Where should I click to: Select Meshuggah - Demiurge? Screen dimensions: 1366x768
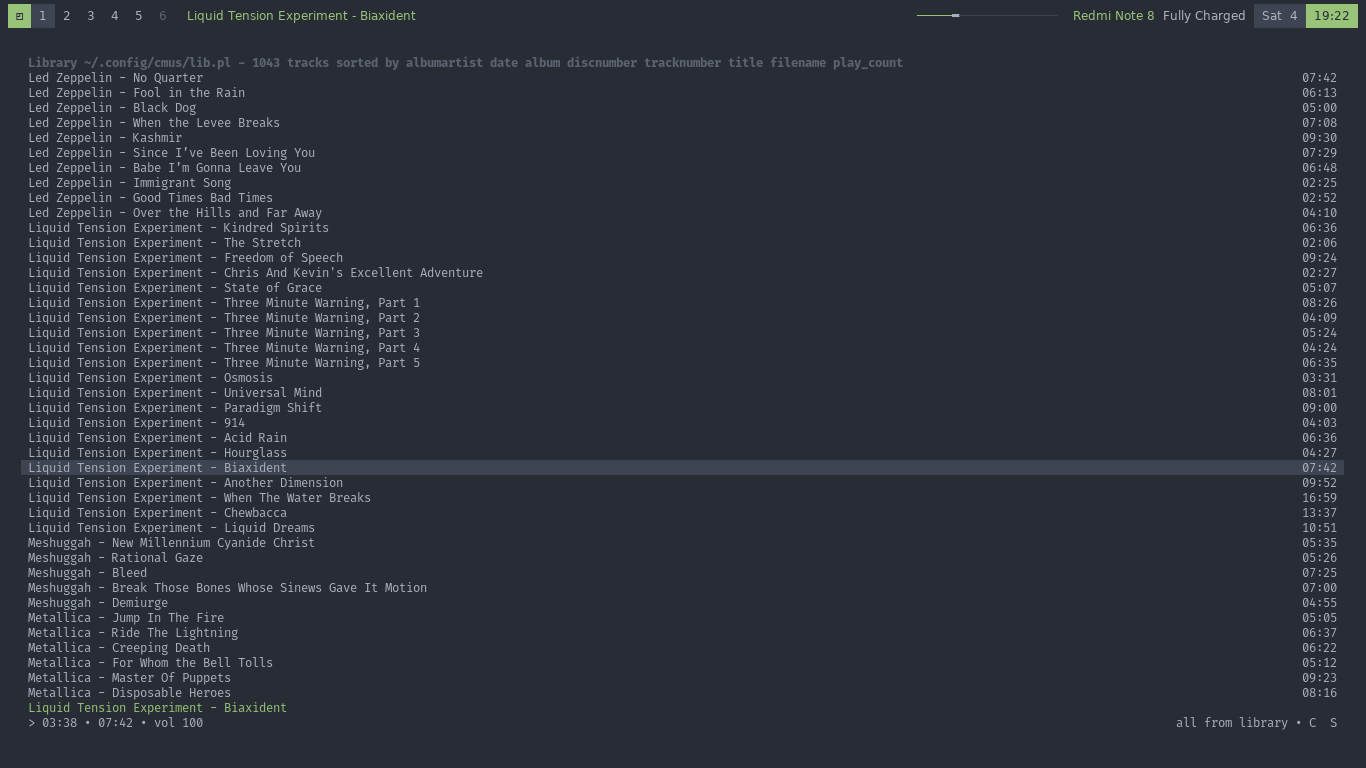[x=682, y=603]
